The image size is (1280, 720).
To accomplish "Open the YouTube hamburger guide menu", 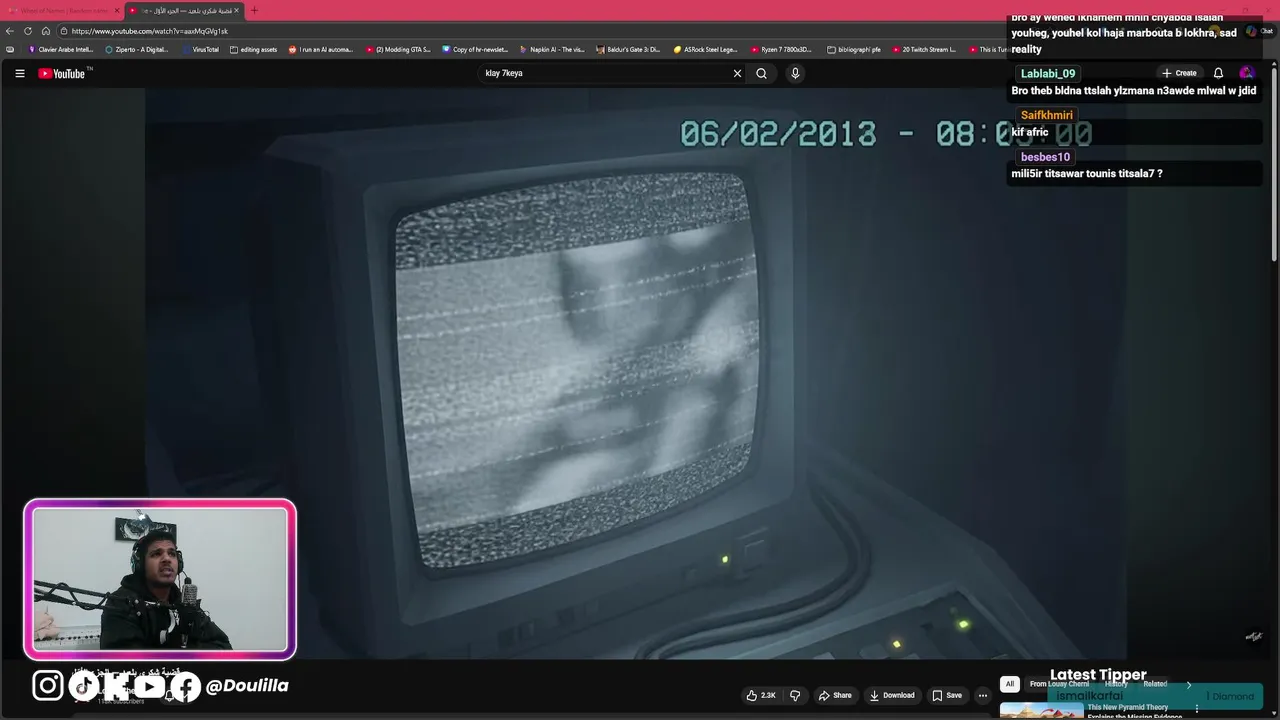I will pyautogui.click(x=19, y=73).
